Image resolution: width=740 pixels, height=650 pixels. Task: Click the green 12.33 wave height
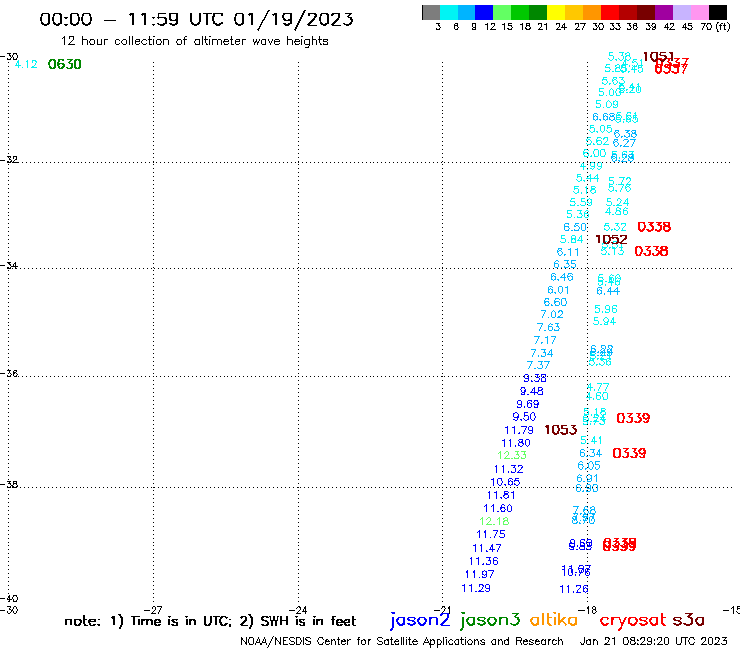[x=512, y=456]
